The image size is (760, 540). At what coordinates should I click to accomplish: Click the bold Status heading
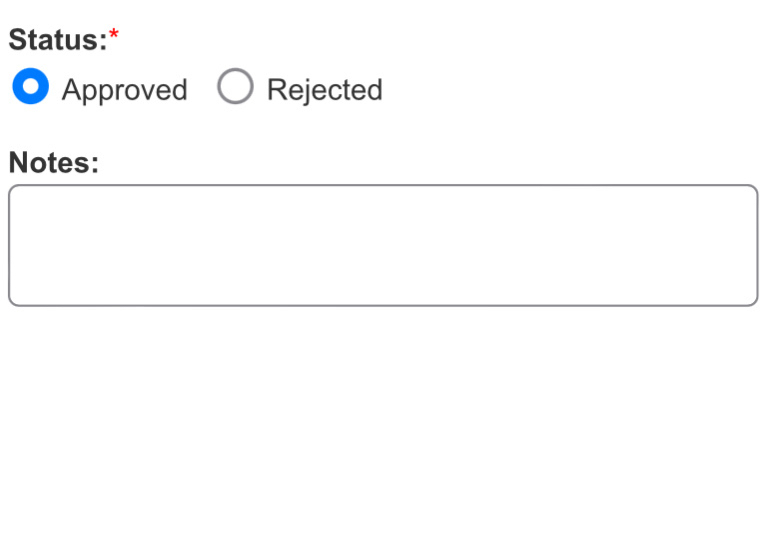click(57, 41)
